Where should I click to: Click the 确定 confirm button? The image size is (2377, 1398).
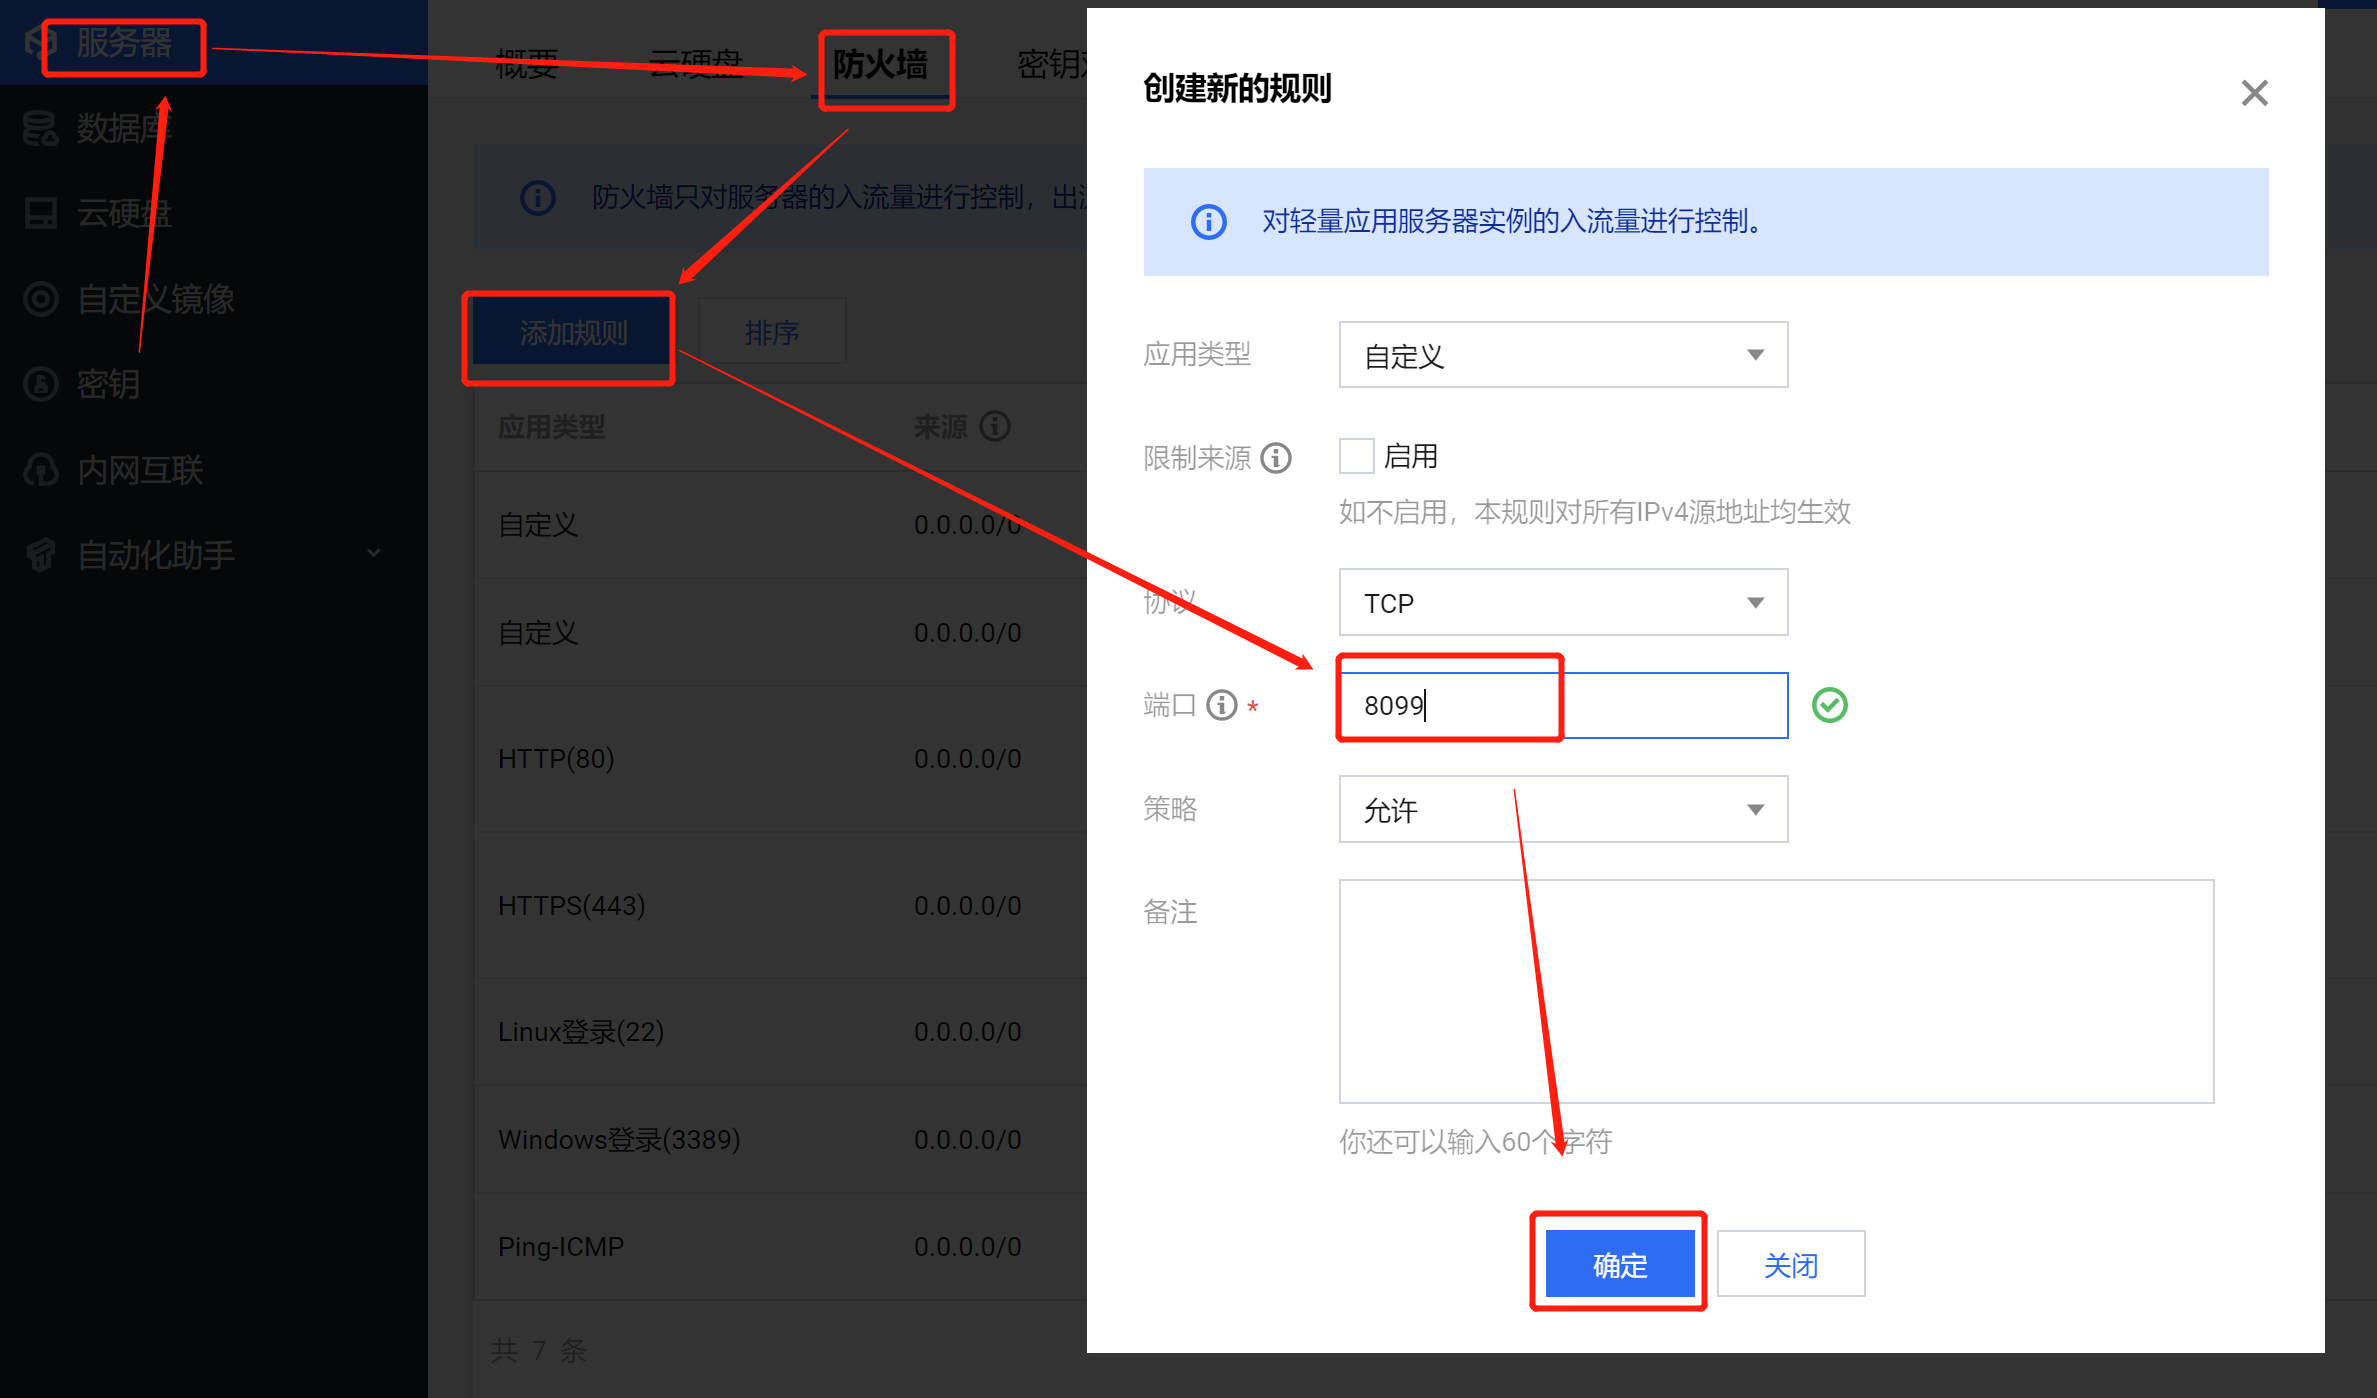[x=1619, y=1264]
